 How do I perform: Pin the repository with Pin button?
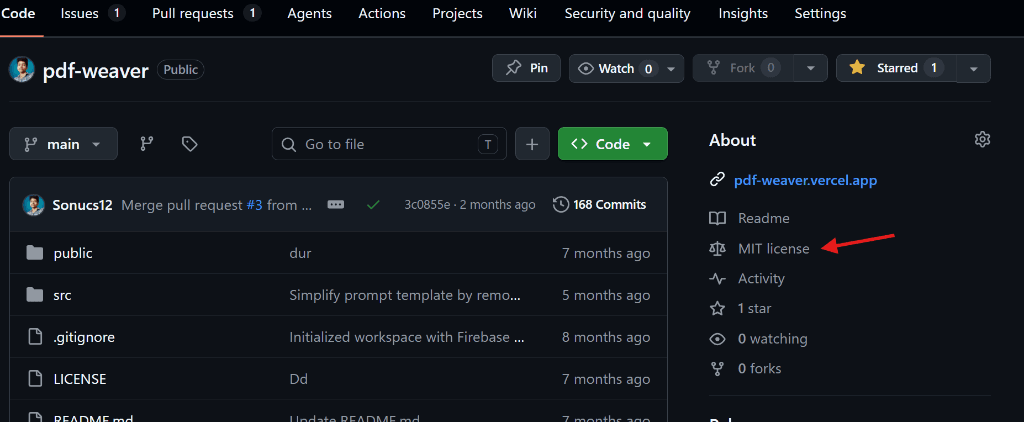(x=526, y=68)
